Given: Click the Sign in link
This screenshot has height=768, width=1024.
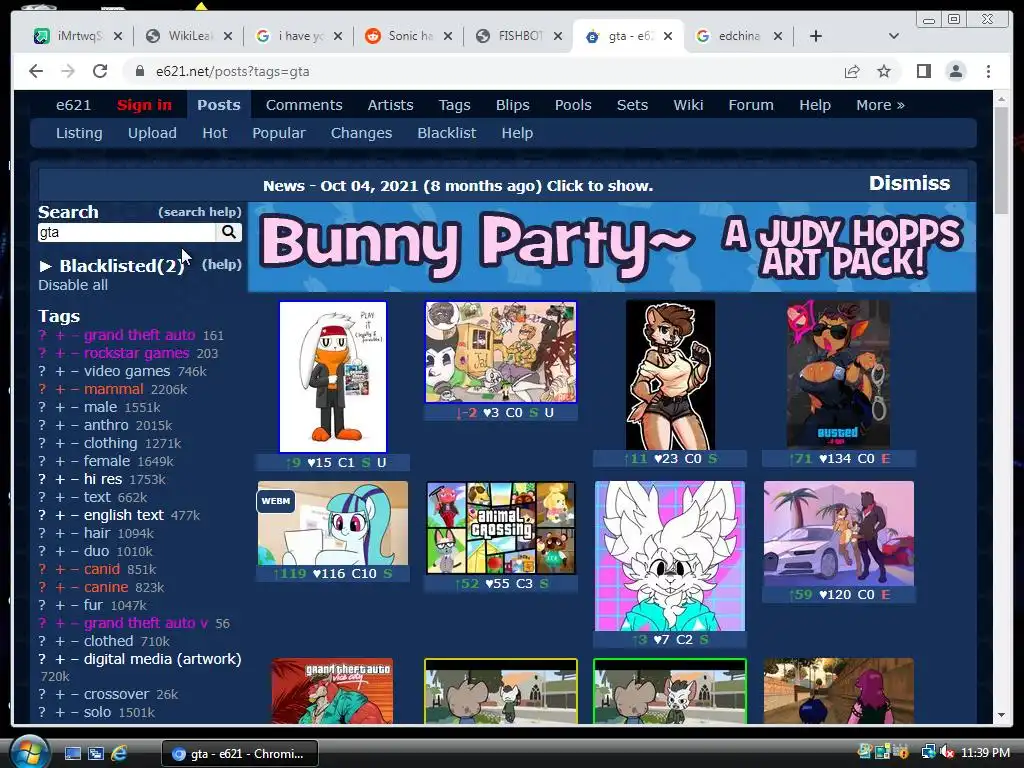Looking at the screenshot, I should 144,105.
